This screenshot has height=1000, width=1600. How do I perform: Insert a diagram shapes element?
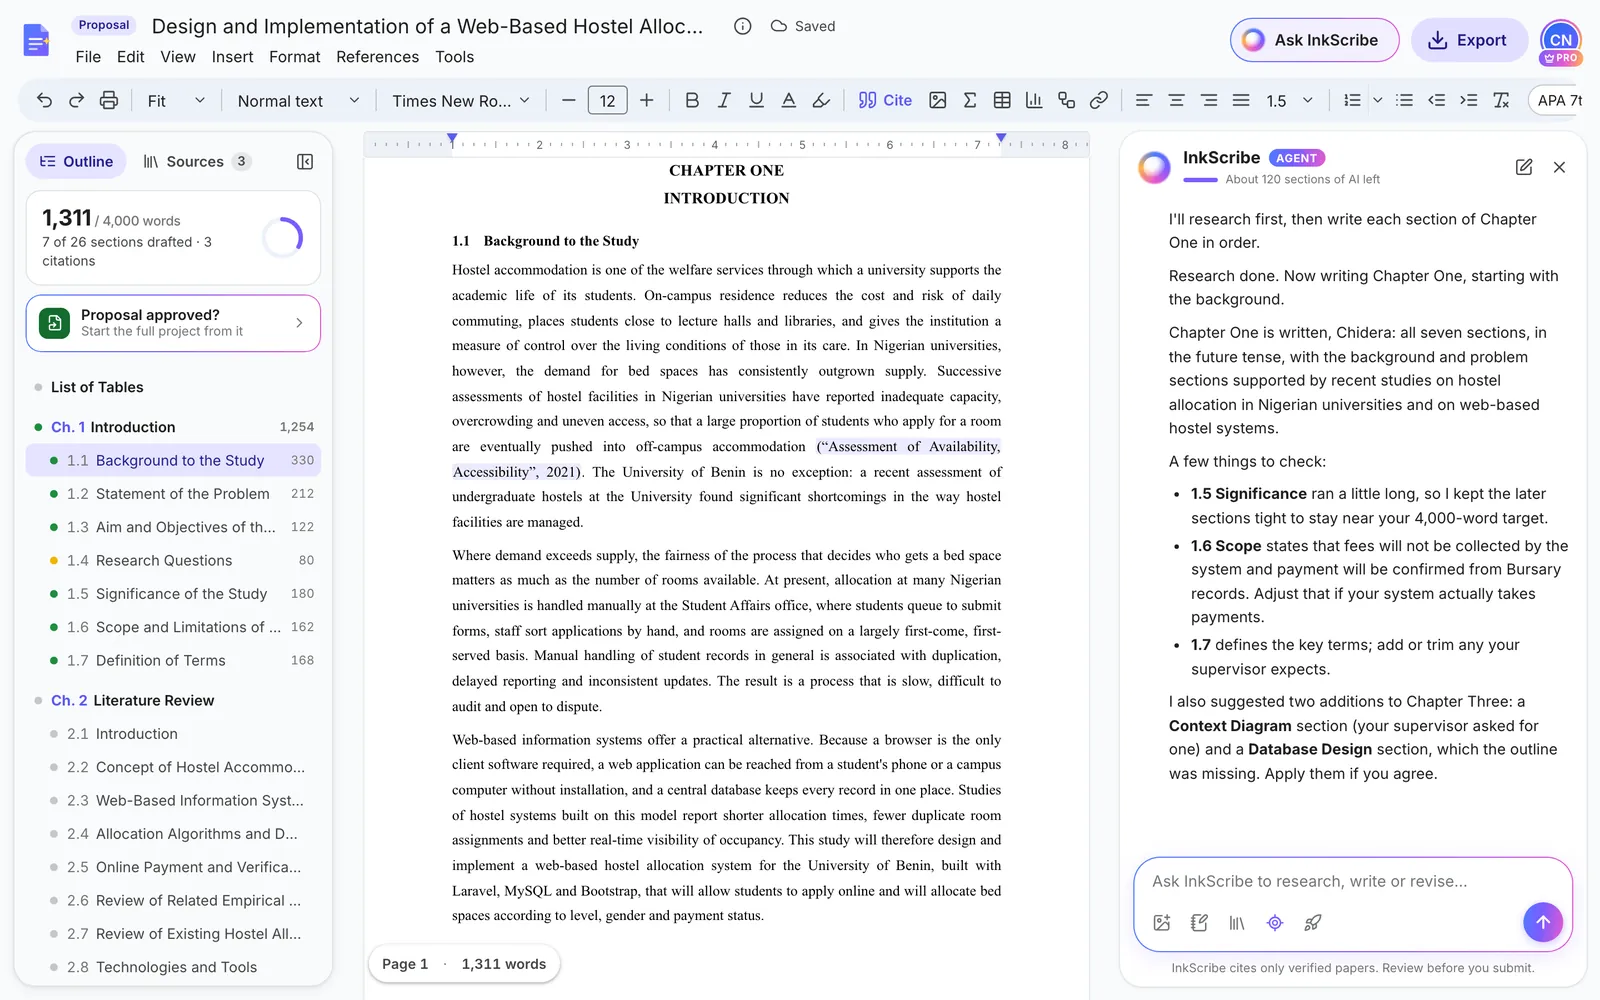1066,100
